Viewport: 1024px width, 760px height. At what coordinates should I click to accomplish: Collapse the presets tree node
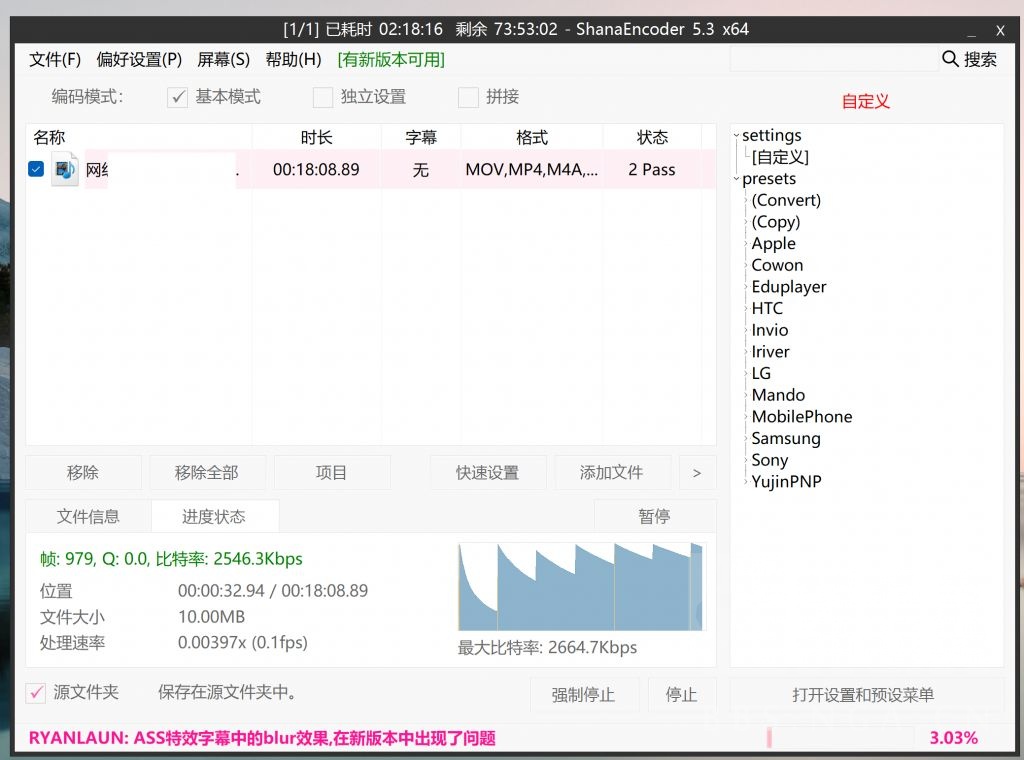[735, 178]
